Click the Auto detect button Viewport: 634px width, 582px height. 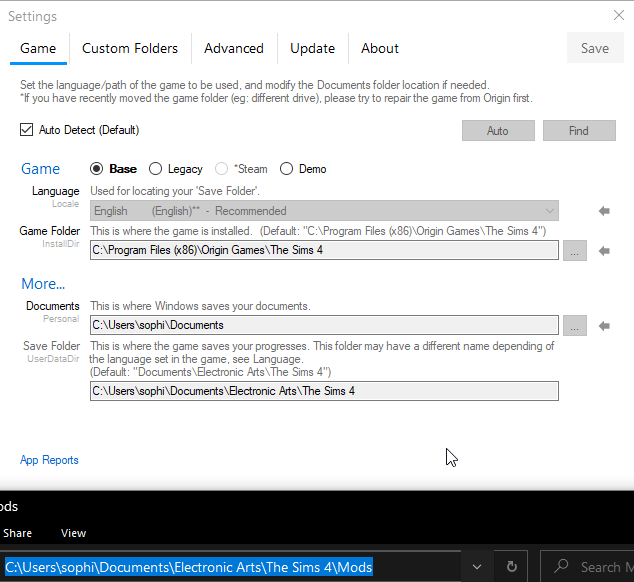click(x=498, y=131)
